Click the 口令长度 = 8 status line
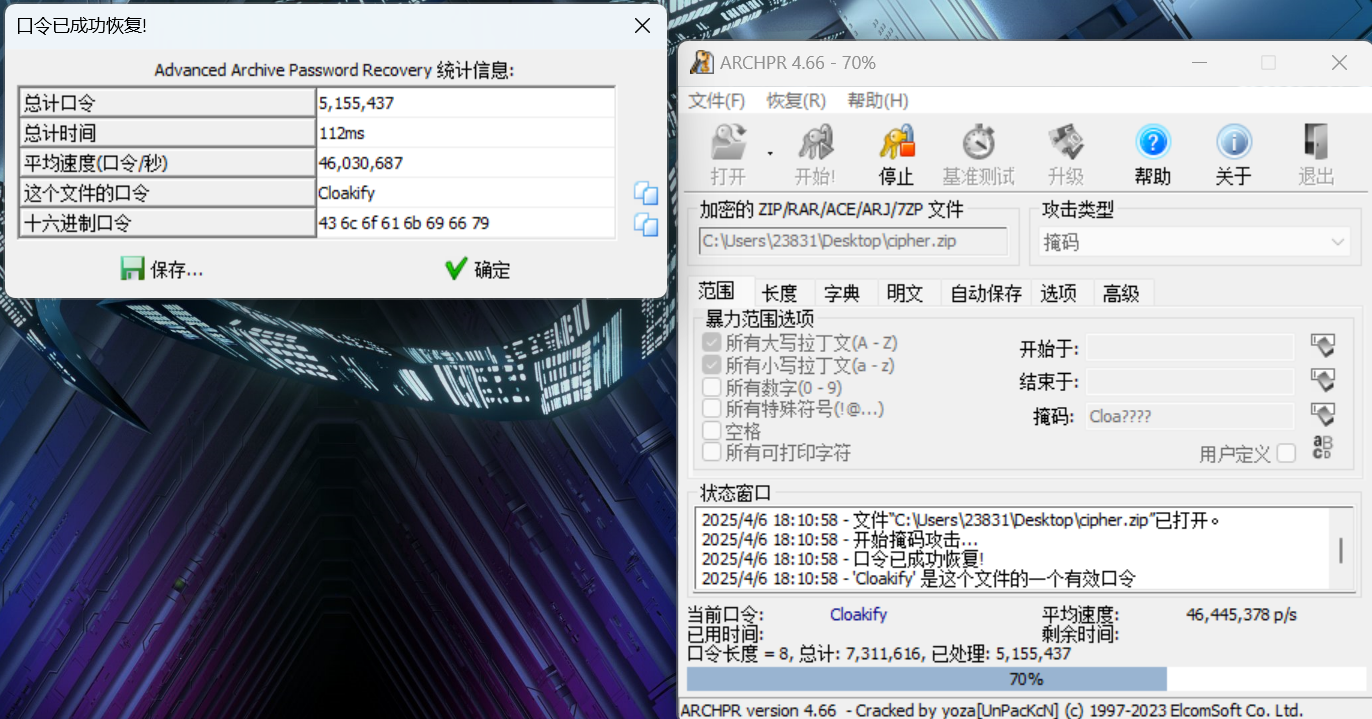 point(879,654)
